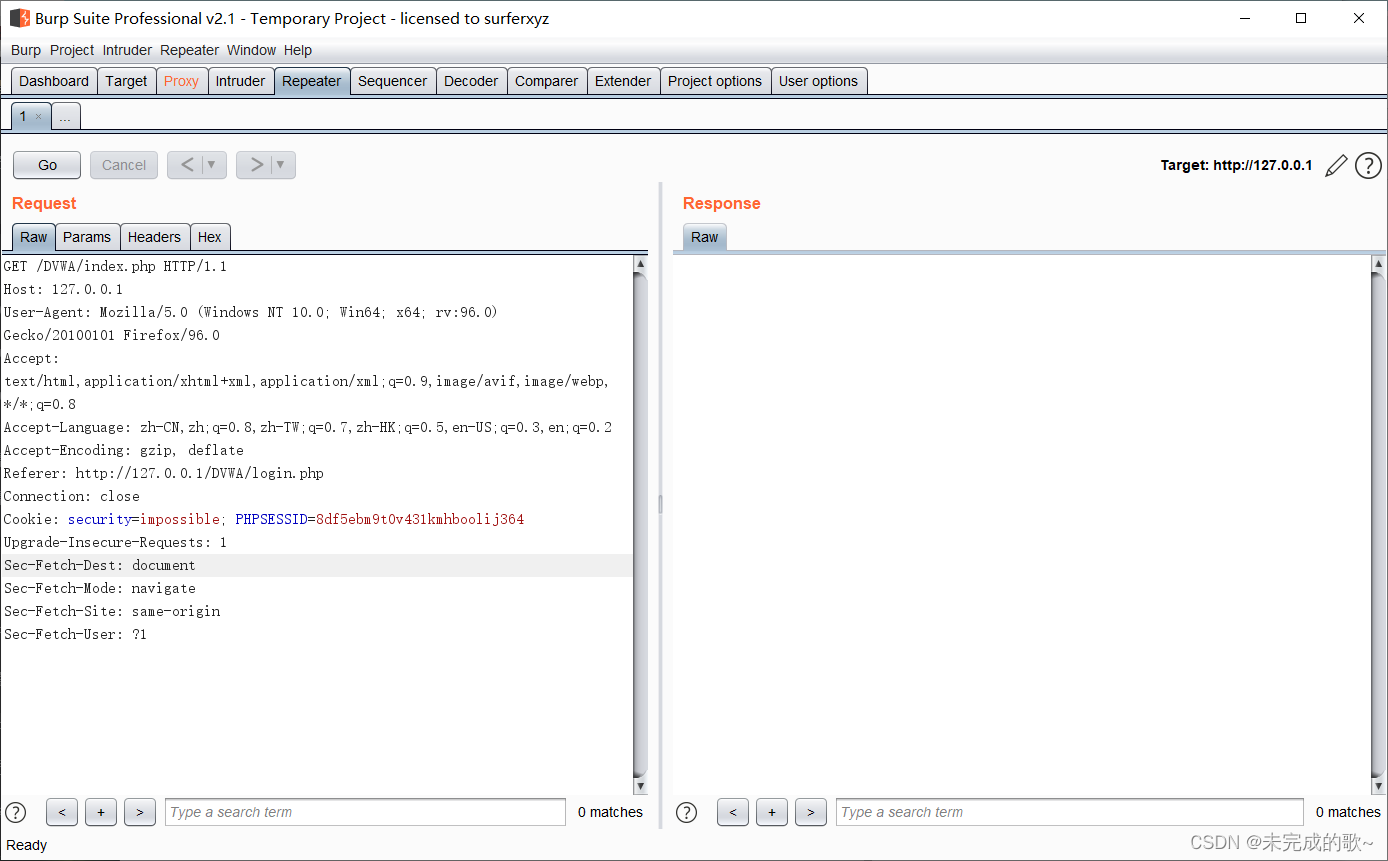The width and height of the screenshot is (1388, 861).
Task: Open the back history dropdown arrow
Action: [213, 165]
